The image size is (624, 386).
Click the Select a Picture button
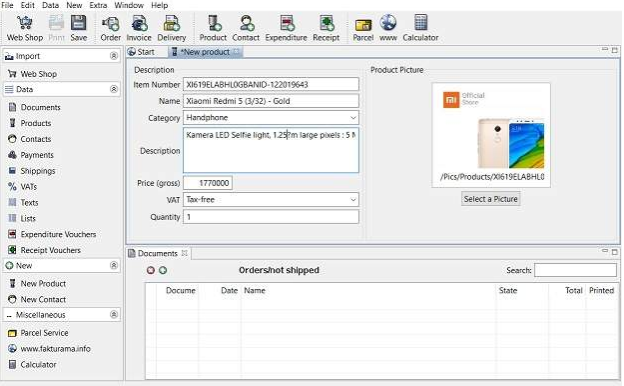click(491, 199)
